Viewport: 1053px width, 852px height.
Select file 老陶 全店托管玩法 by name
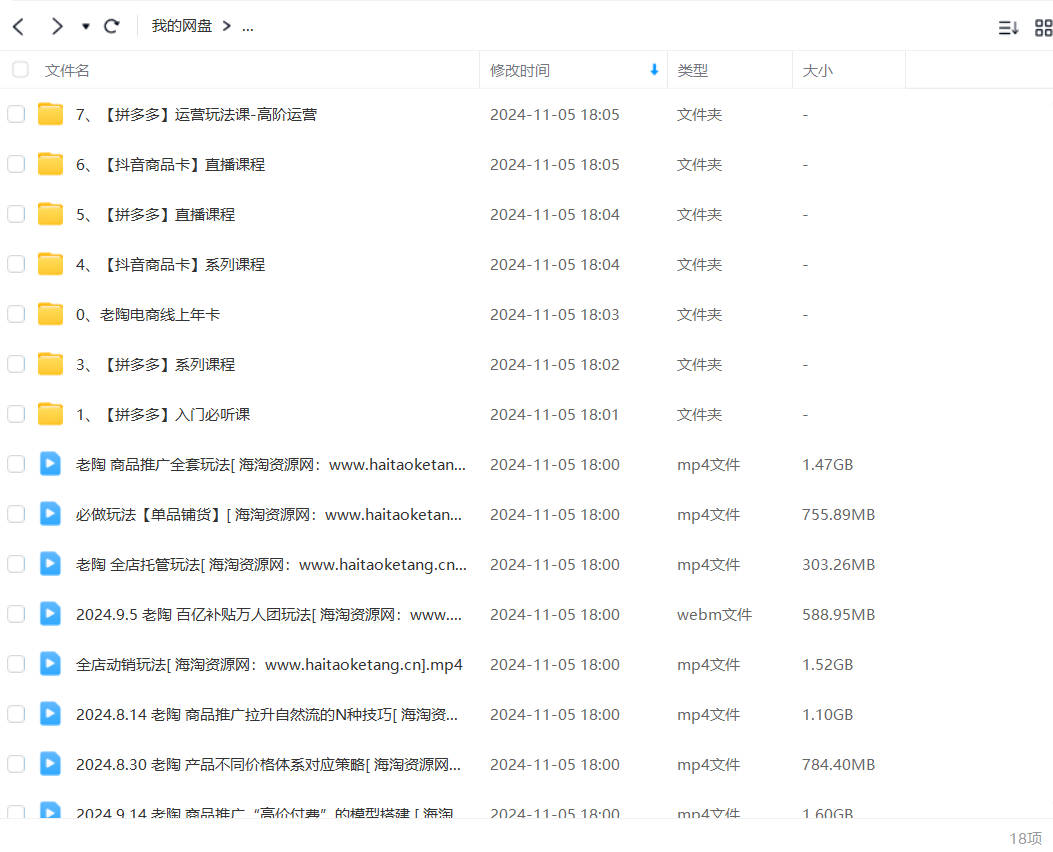[271, 565]
